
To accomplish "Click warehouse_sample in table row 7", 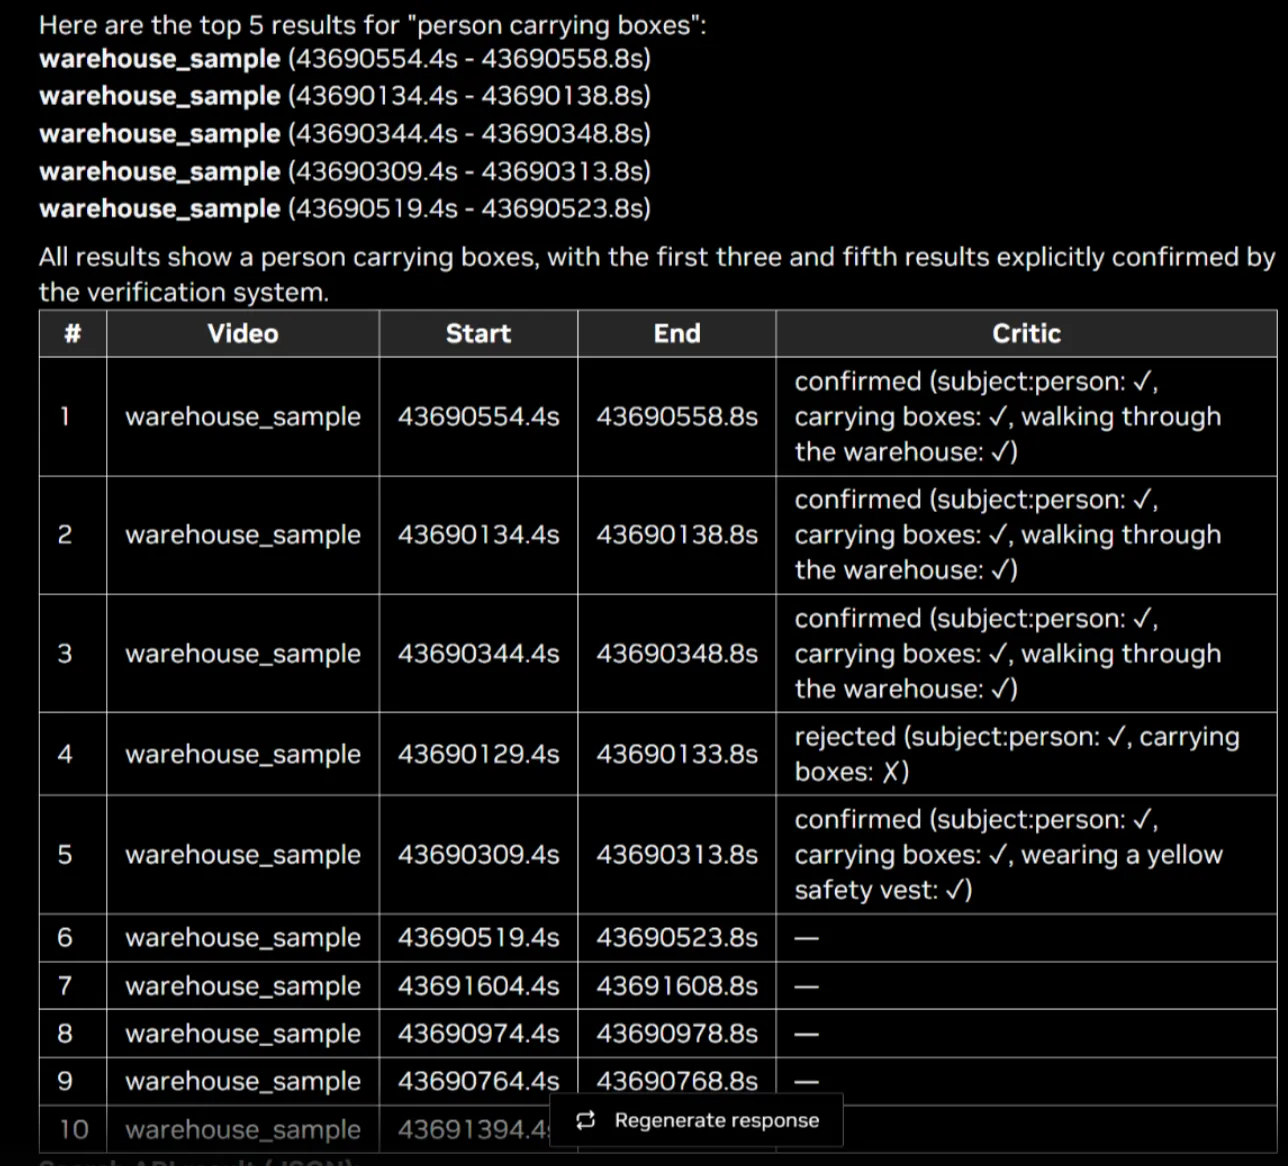I will 243,986.
